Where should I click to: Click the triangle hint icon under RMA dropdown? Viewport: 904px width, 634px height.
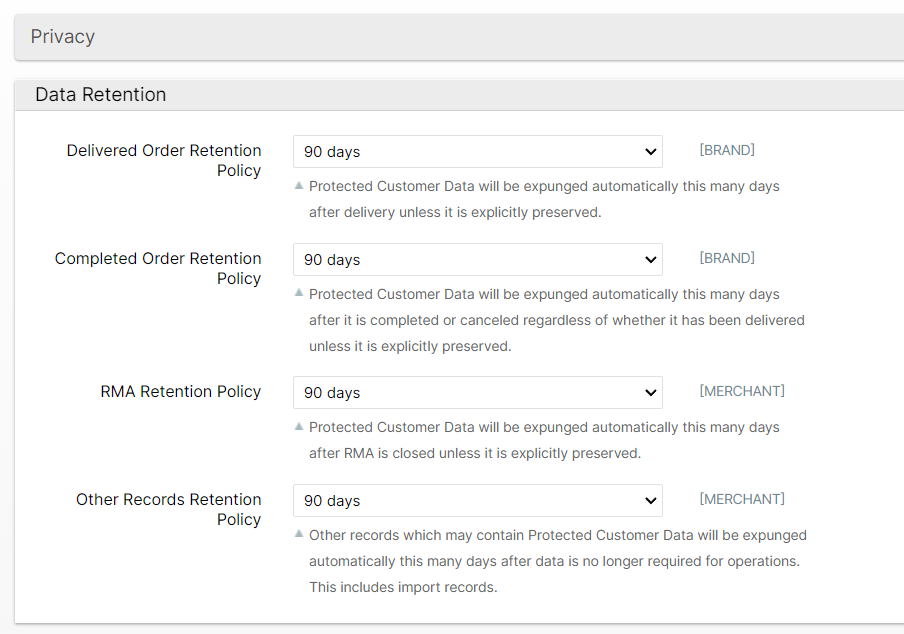point(299,426)
